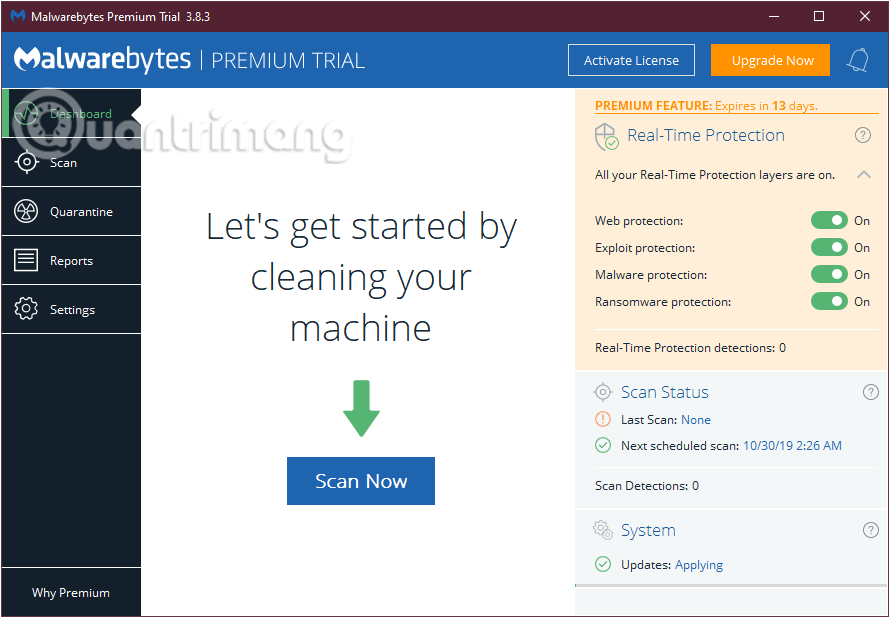The image size is (890, 618).
Task: Open the Settings section
Action: pos(72,309)
